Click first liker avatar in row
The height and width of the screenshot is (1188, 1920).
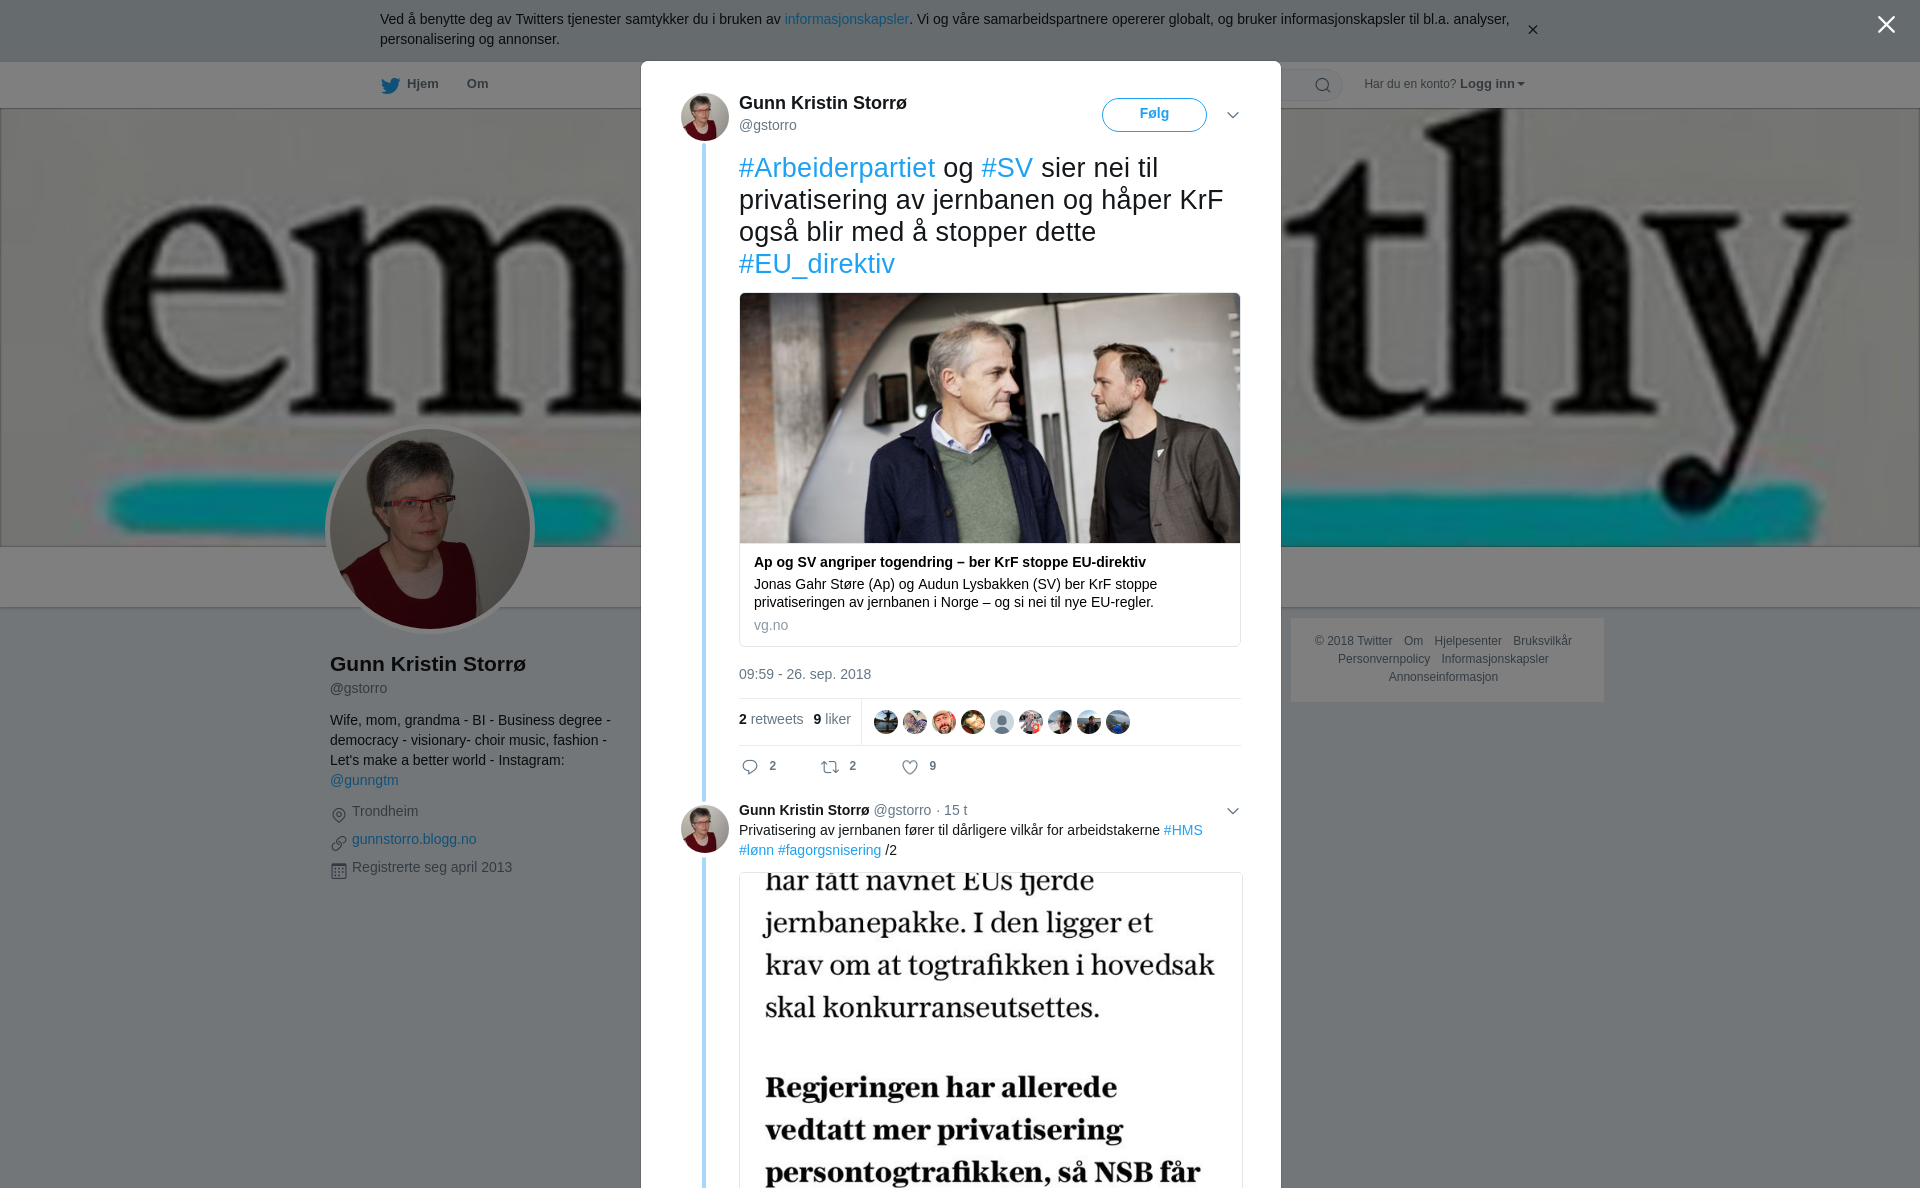click(x=886, y=722)
